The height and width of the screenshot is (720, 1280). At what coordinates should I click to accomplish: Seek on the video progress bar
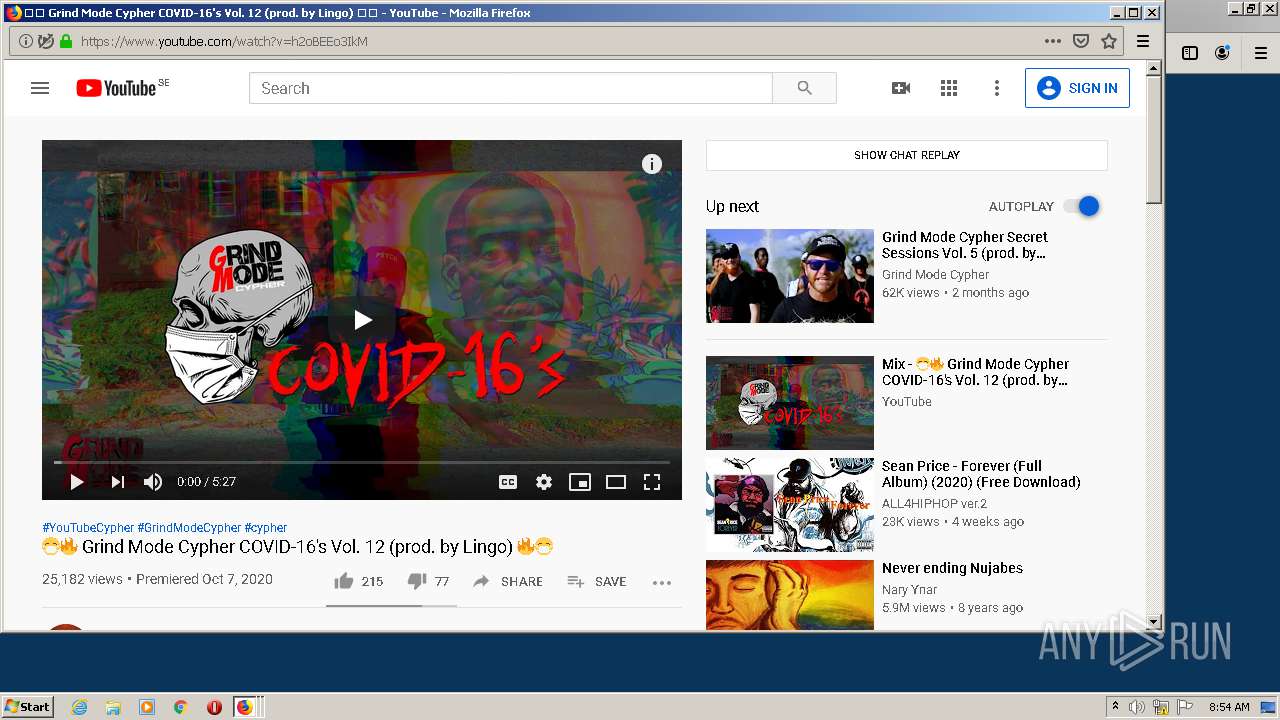362,462
